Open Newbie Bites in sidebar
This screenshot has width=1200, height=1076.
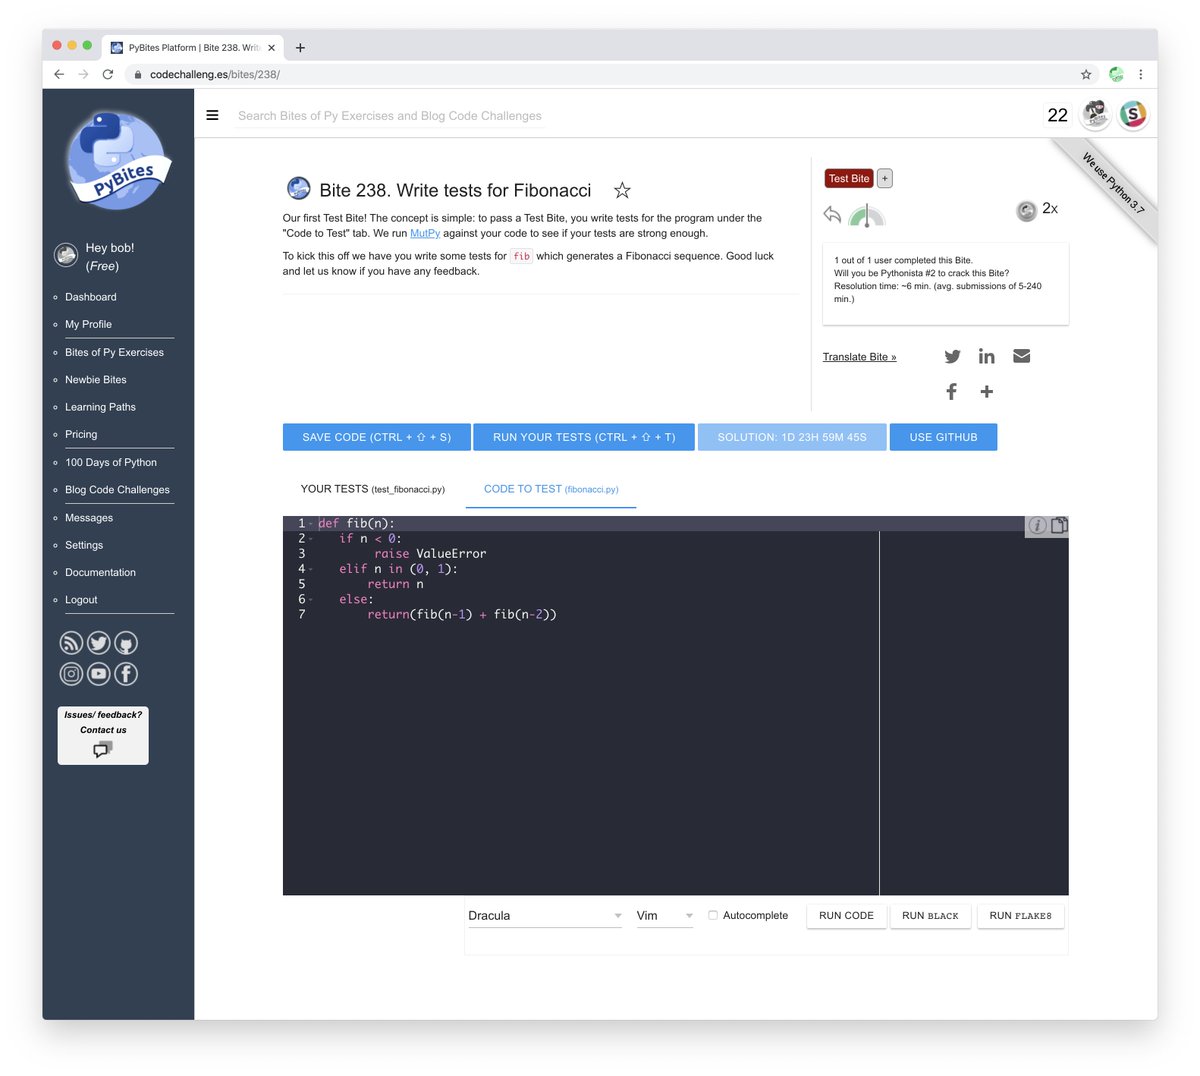point(96,380)
